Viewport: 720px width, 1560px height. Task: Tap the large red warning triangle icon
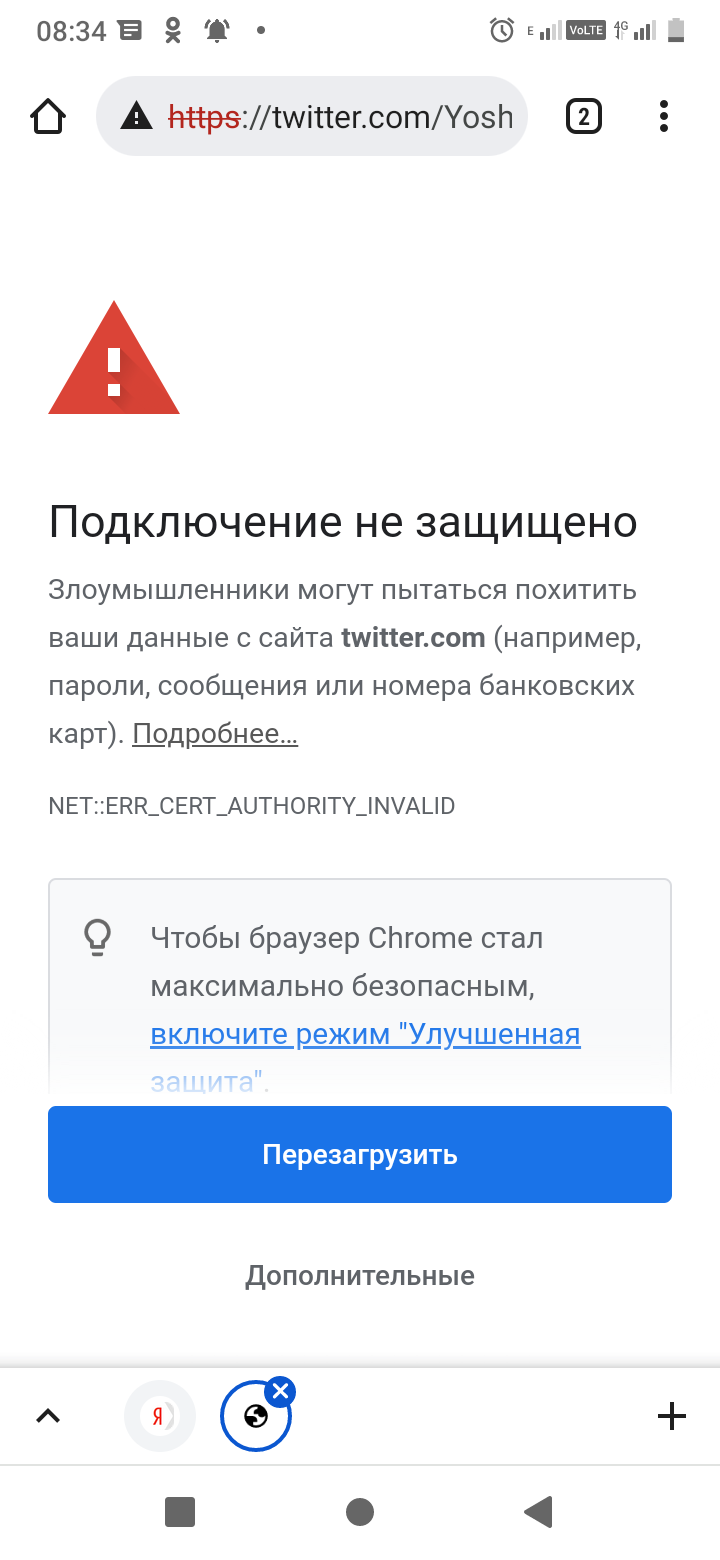114,358
